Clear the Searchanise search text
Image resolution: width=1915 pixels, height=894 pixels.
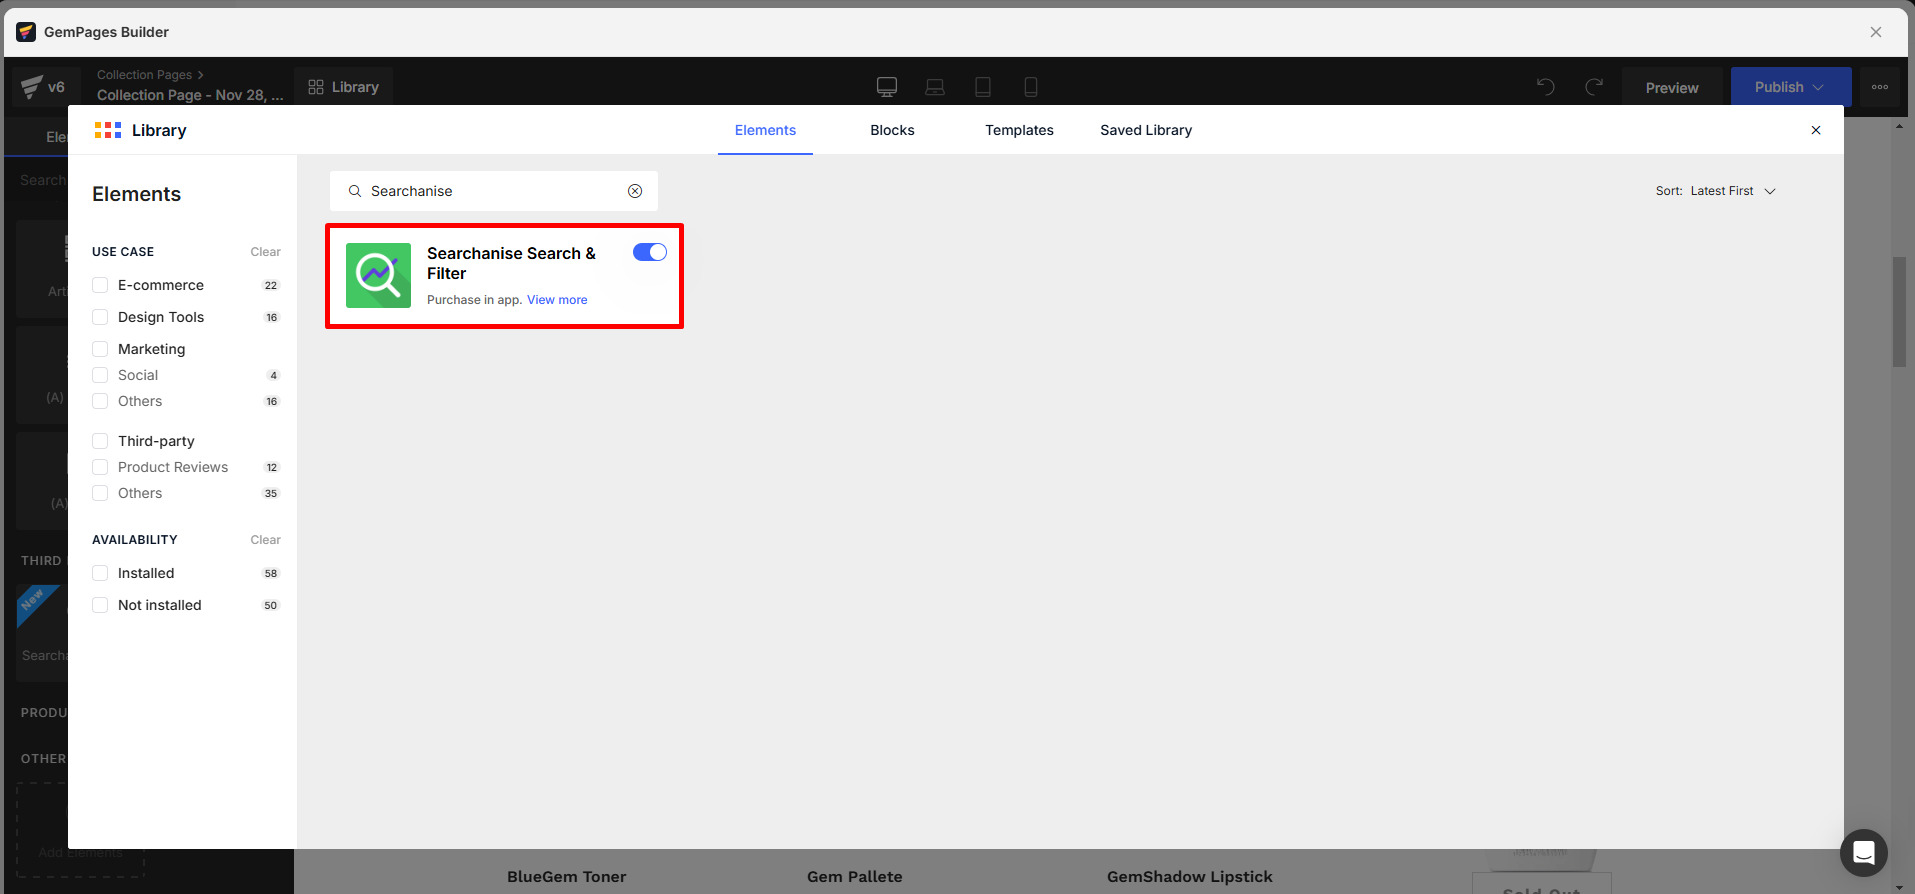[x=635, y=191]
